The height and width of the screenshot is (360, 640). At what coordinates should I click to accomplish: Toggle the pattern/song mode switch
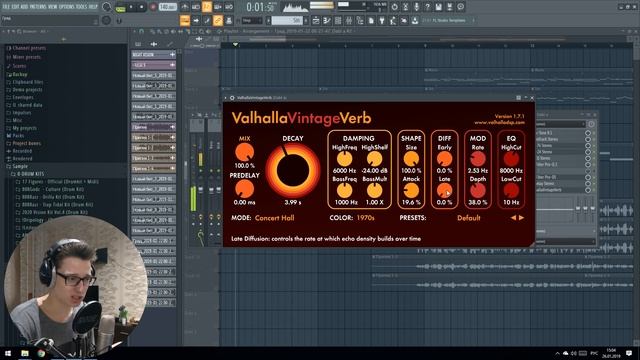[120, 7]
